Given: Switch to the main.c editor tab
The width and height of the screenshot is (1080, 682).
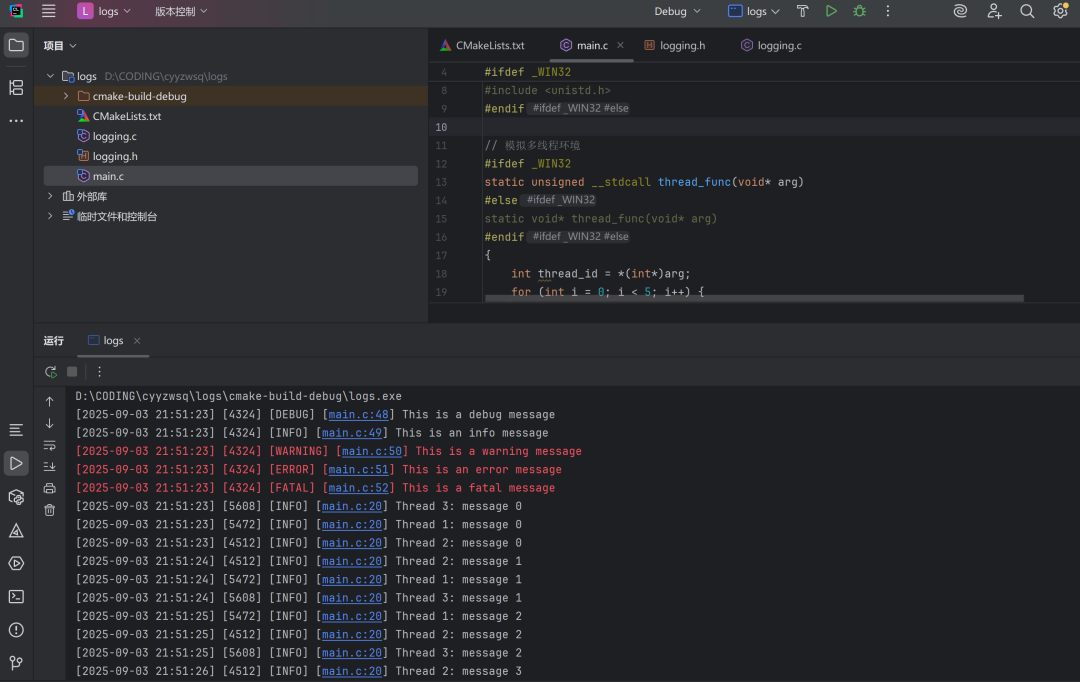Looking at the screenshot, I should click(x=592, y=45).
